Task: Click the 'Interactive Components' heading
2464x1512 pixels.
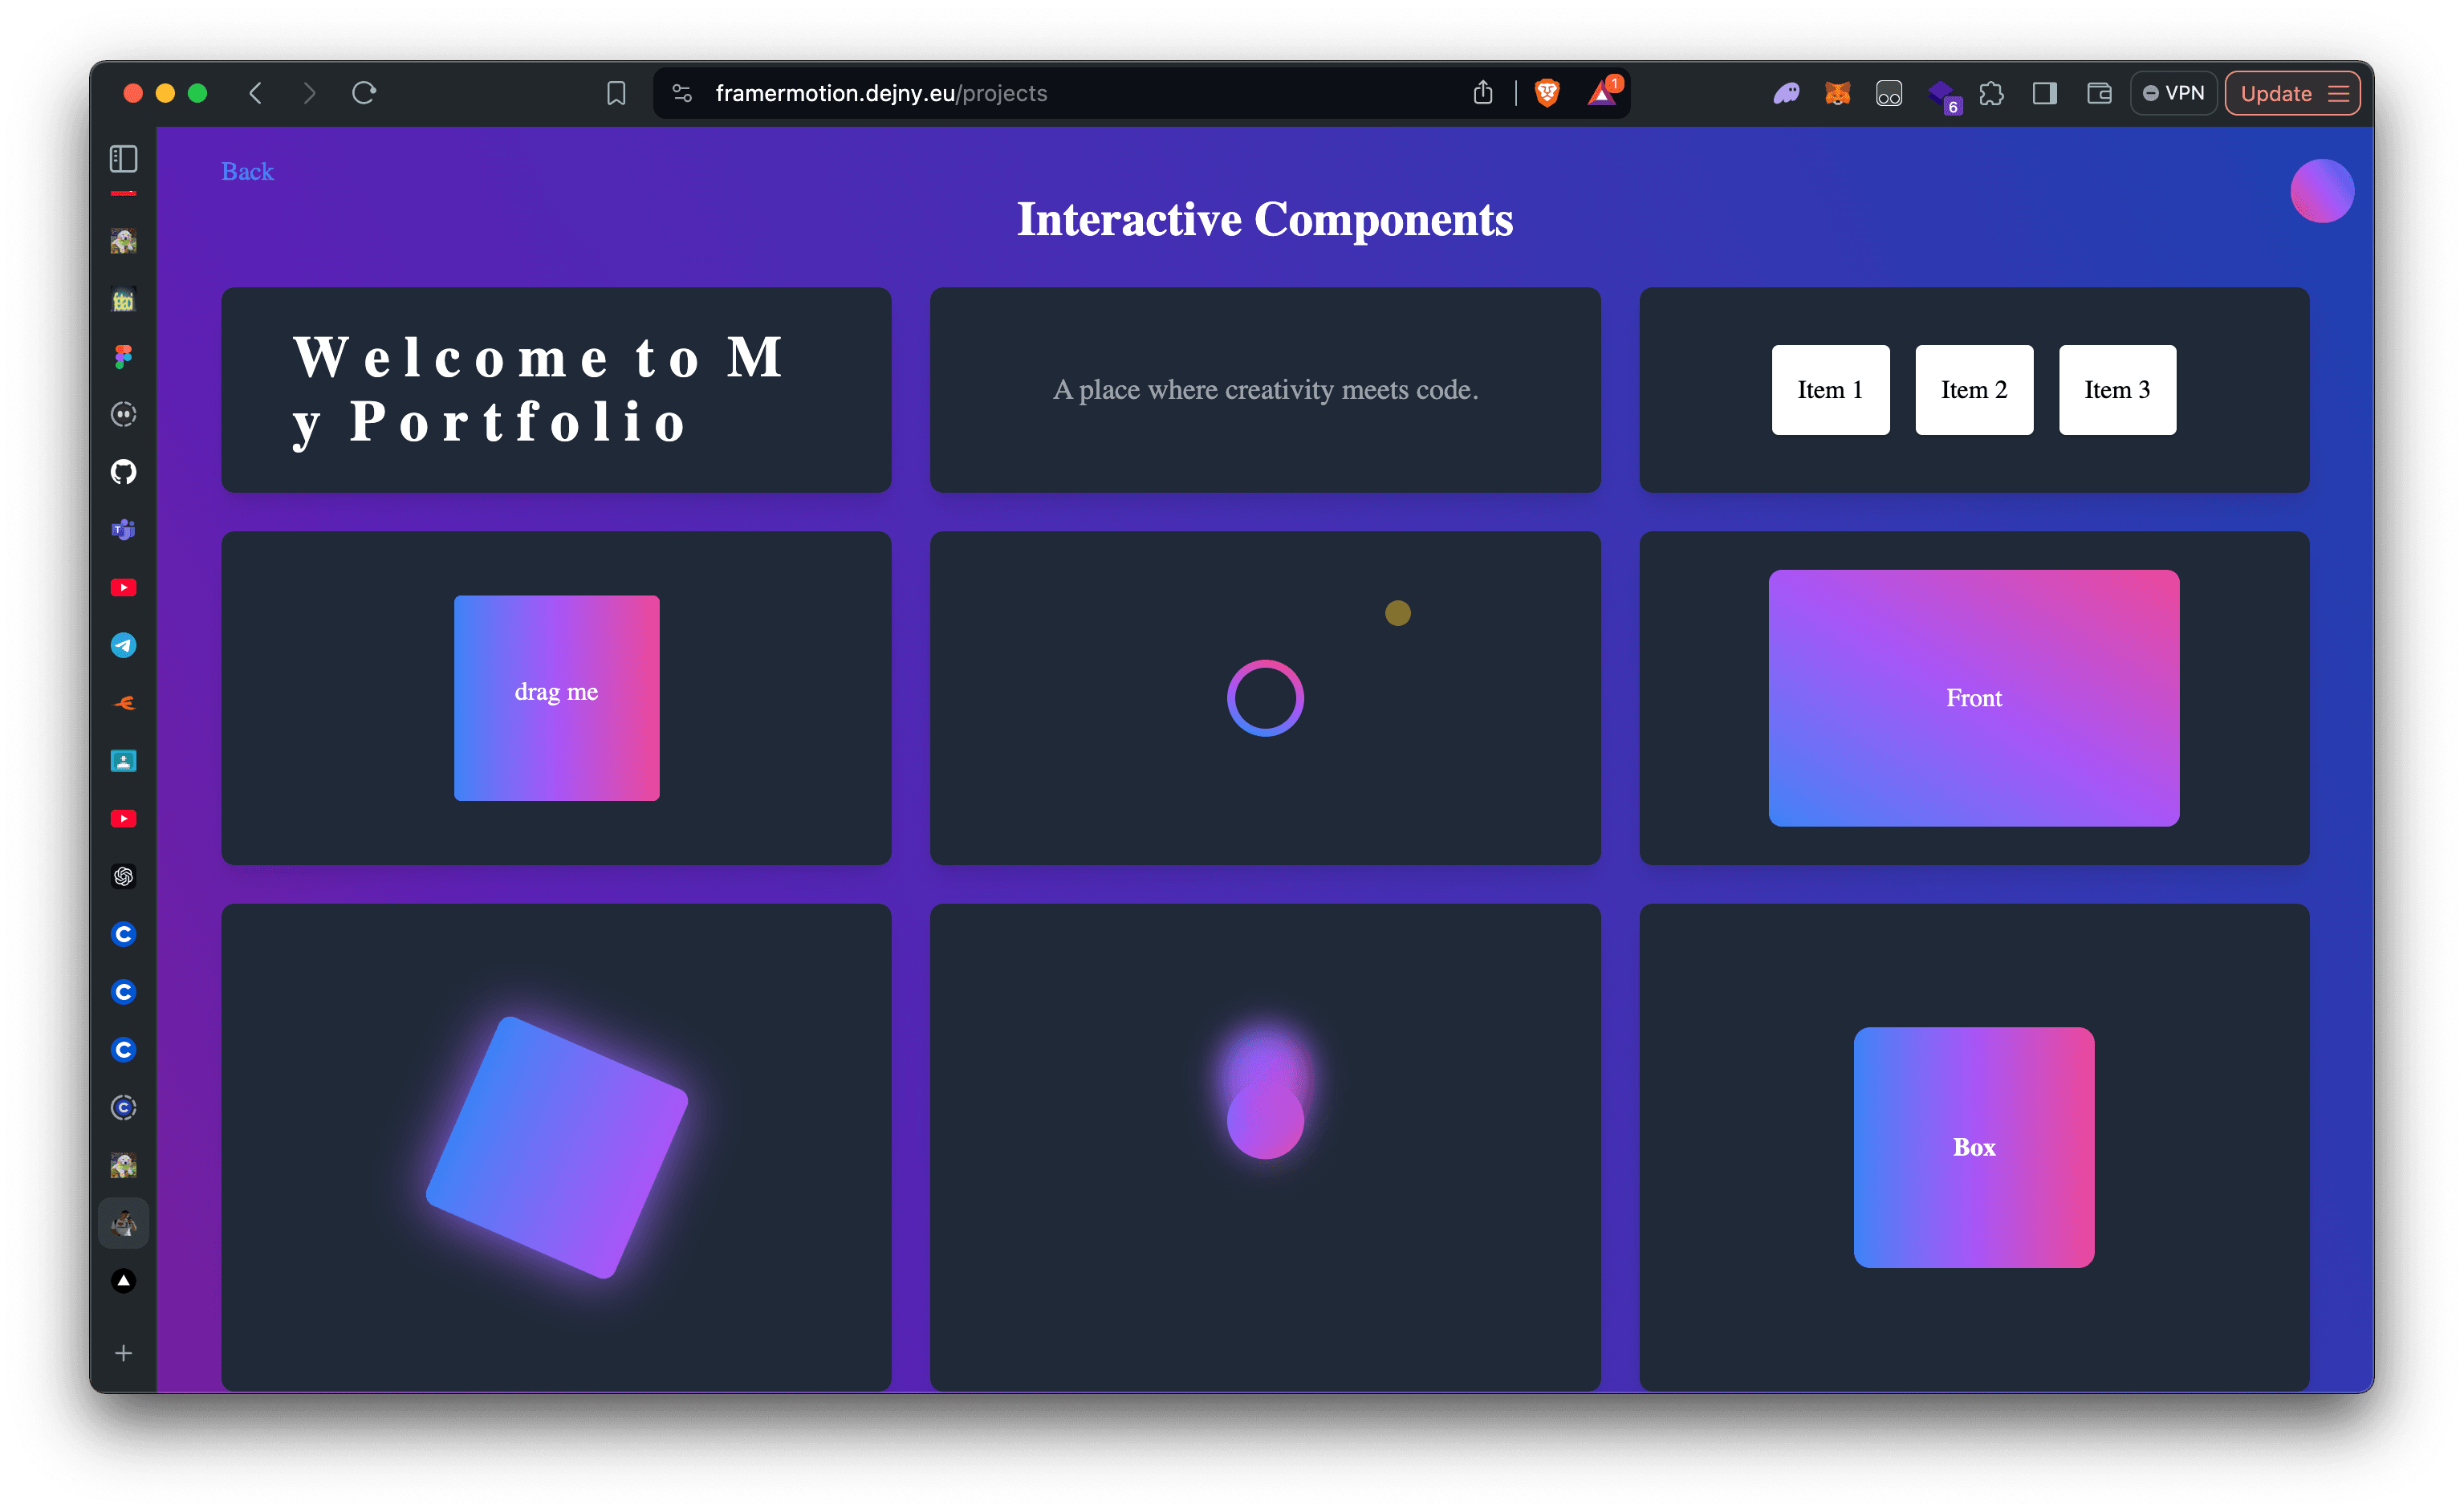Action: (x=1265, y=219)
